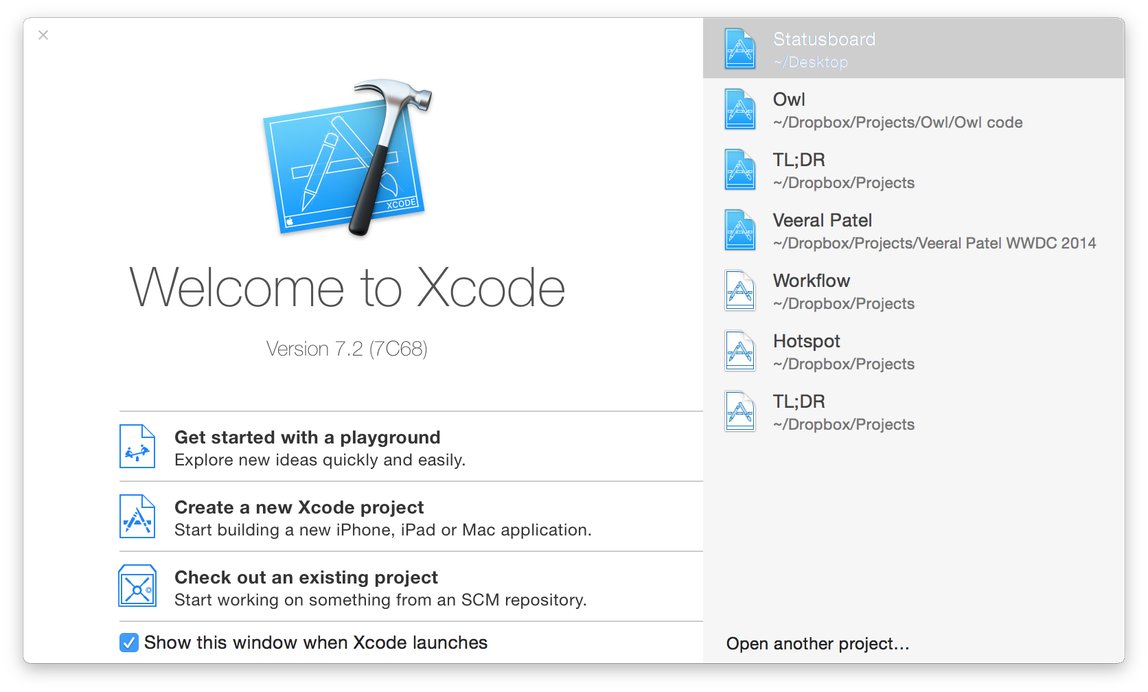Select the Hotspot project name
1148x692 pixels.
[806, 341]
